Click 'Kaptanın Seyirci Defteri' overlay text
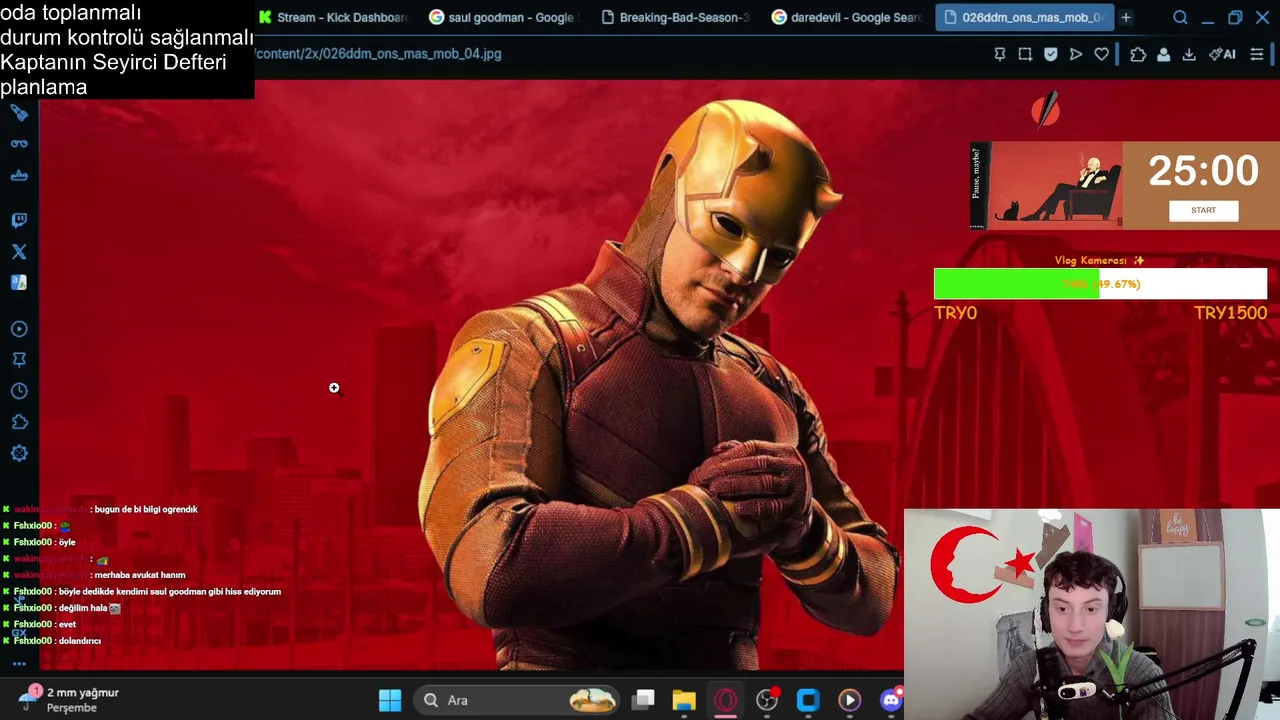This screenshot has width=1280, height=720. [113, 62]
